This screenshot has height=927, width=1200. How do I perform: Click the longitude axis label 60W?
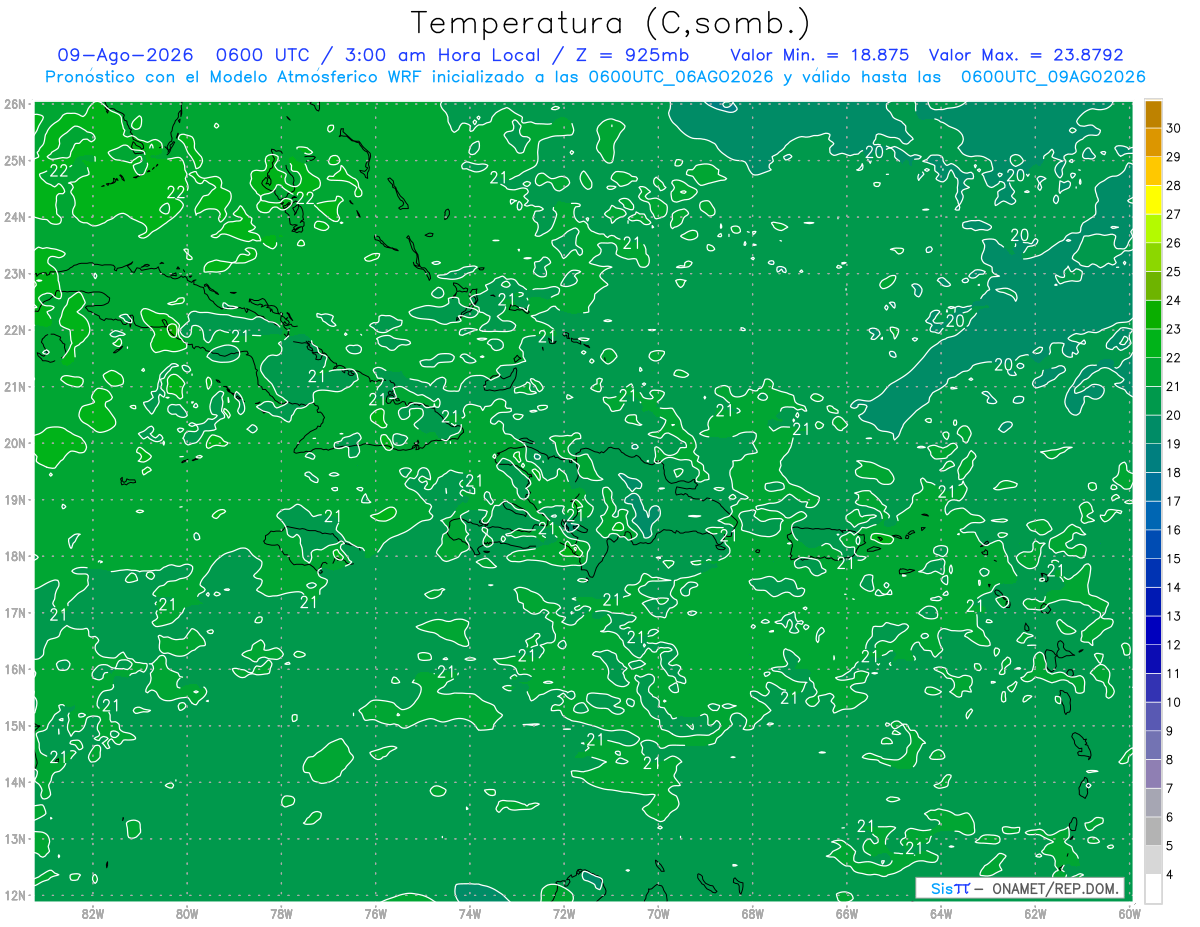pos(1129,913)
